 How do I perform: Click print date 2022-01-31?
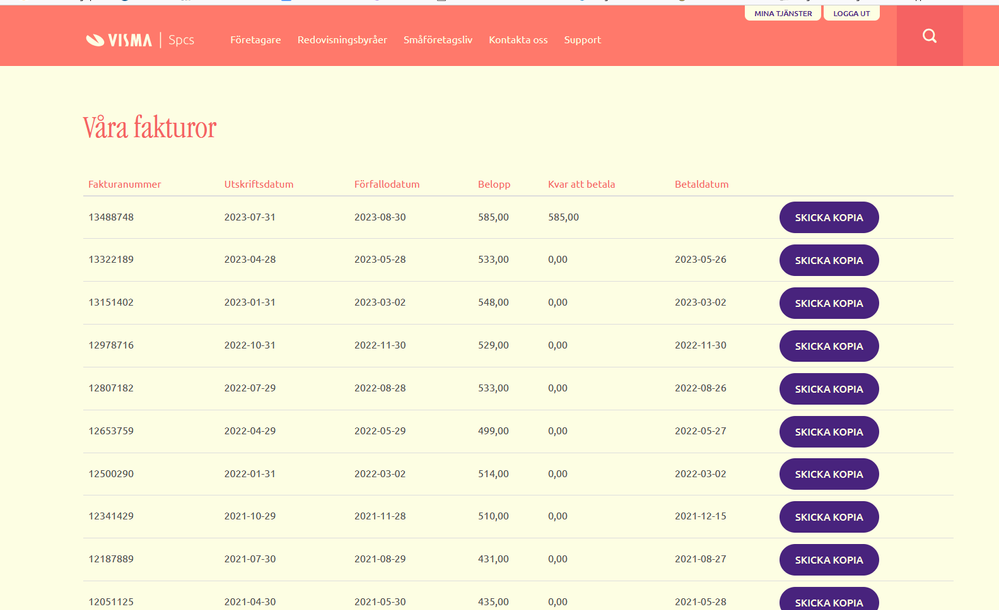tap(250, 474)
